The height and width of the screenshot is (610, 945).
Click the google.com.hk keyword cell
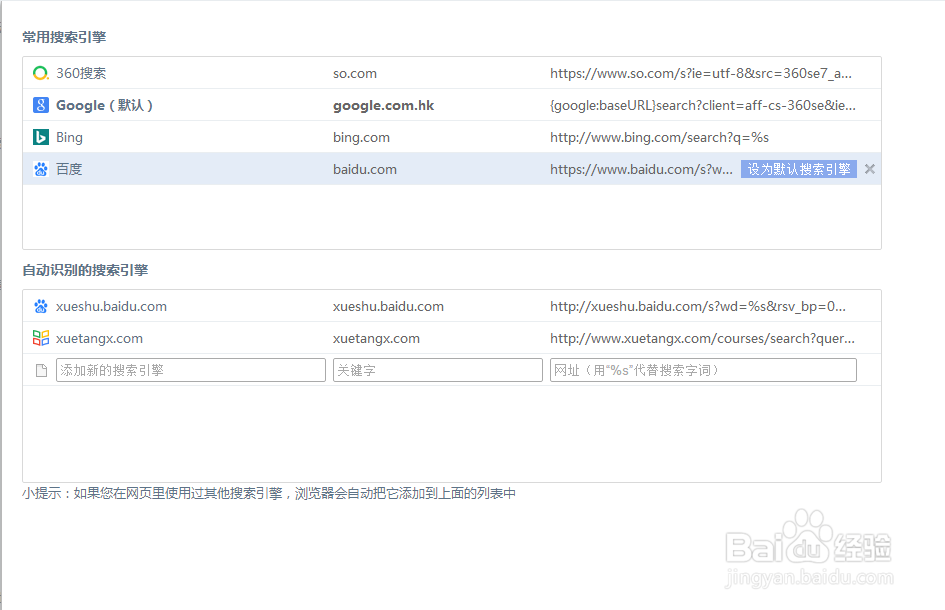[383, 105]
